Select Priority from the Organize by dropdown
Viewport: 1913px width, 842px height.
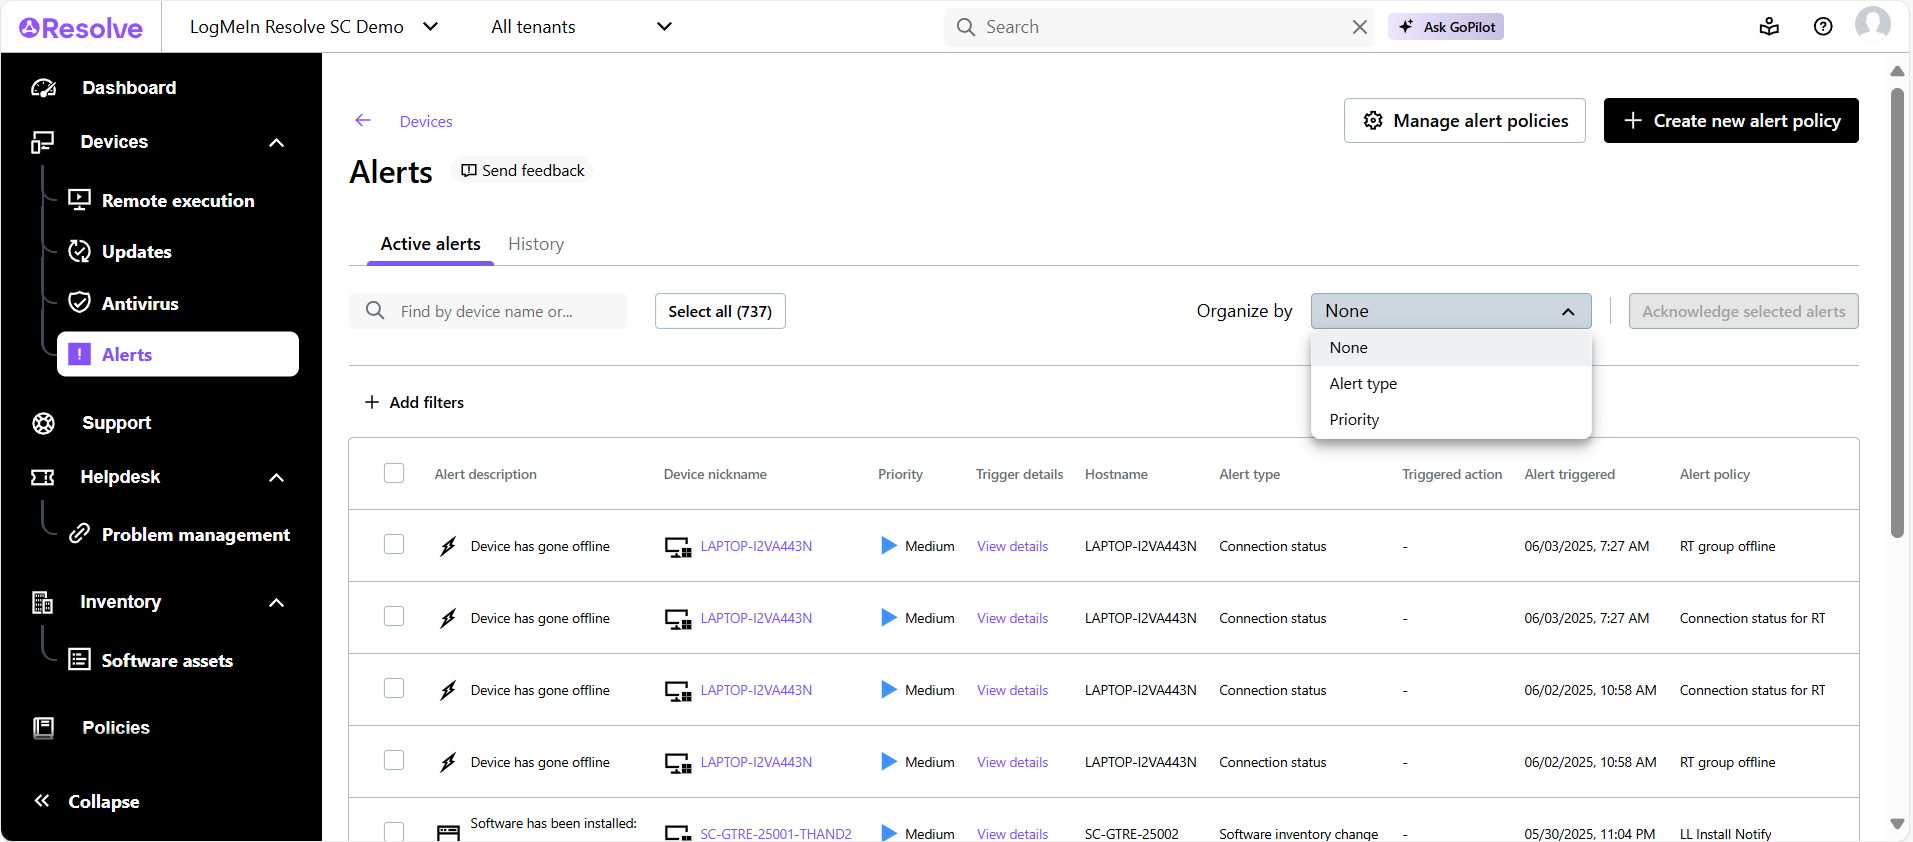[1354, 420]
